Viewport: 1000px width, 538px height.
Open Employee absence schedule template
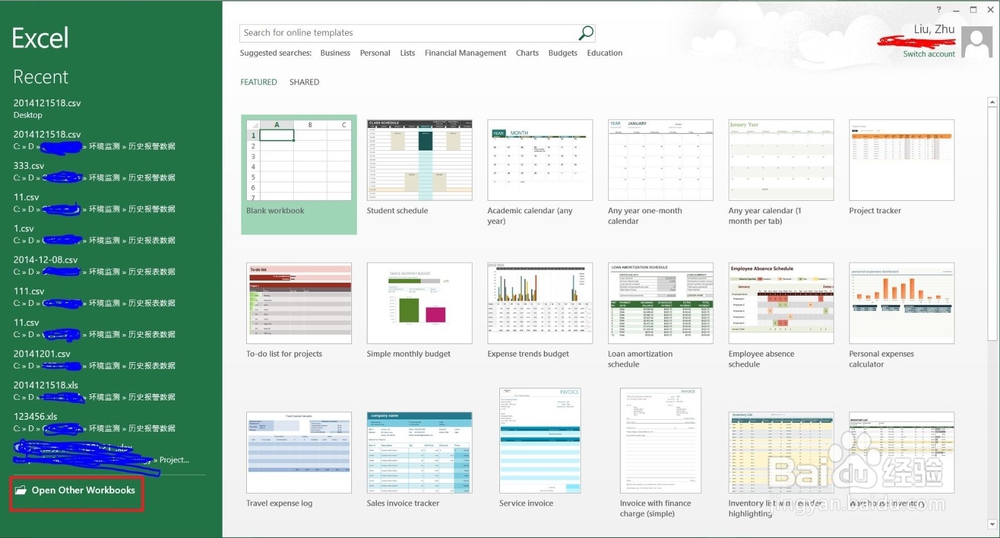781,316
